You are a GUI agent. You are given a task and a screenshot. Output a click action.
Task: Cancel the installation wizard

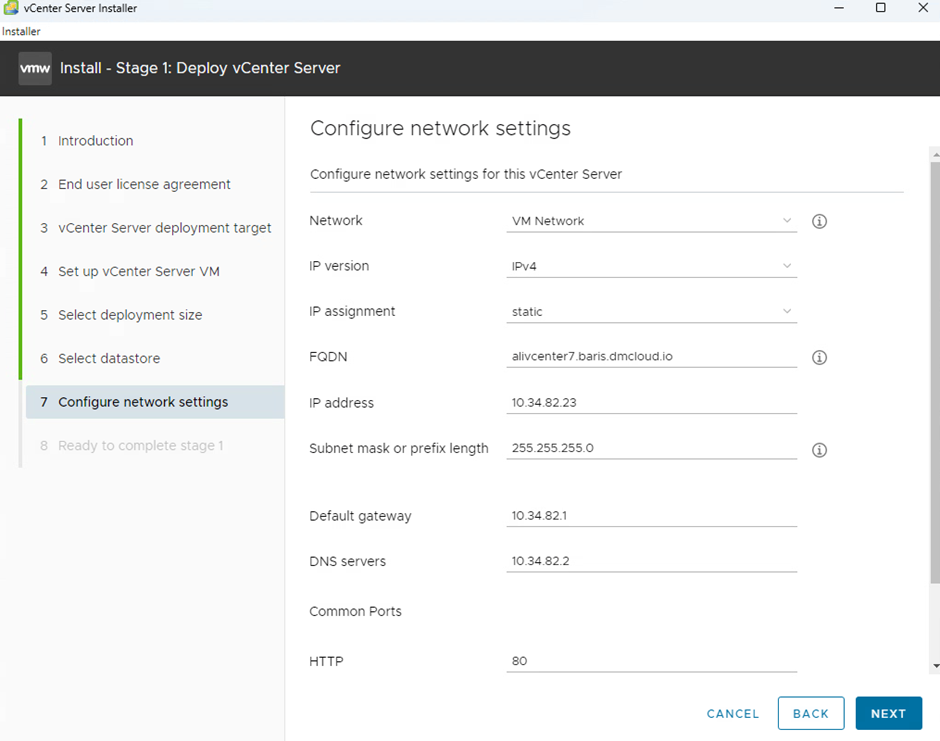732,713
